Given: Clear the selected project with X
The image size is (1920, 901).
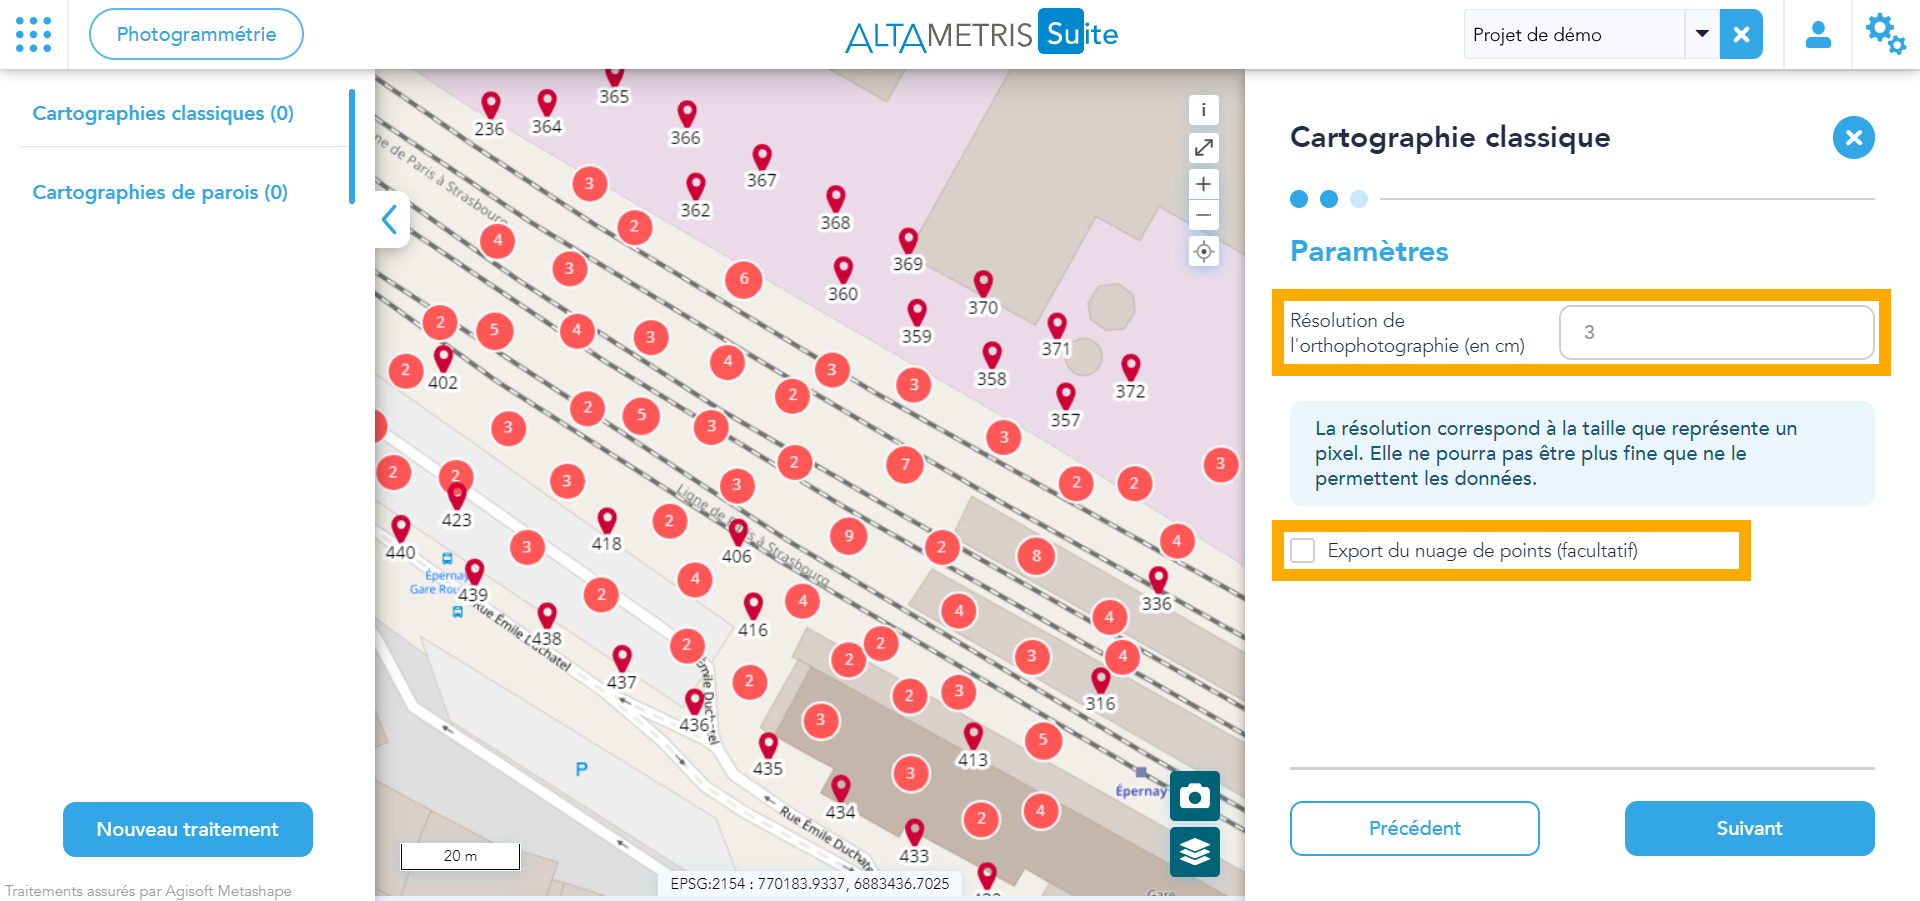Looking at the screenshot, I should pos(1741,35).
